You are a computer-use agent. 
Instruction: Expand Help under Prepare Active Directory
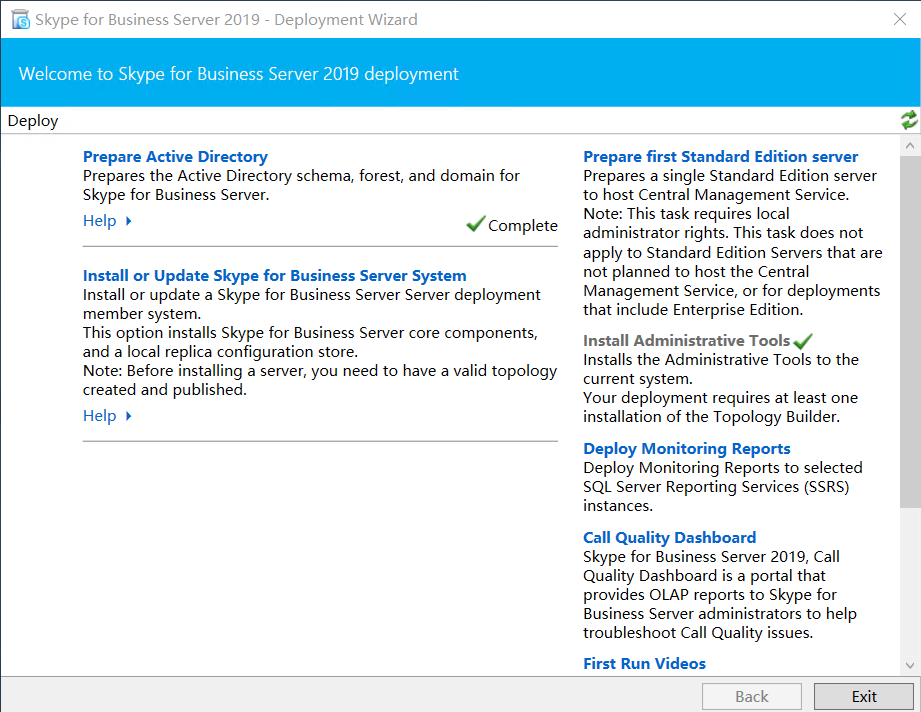click(107, 221)
